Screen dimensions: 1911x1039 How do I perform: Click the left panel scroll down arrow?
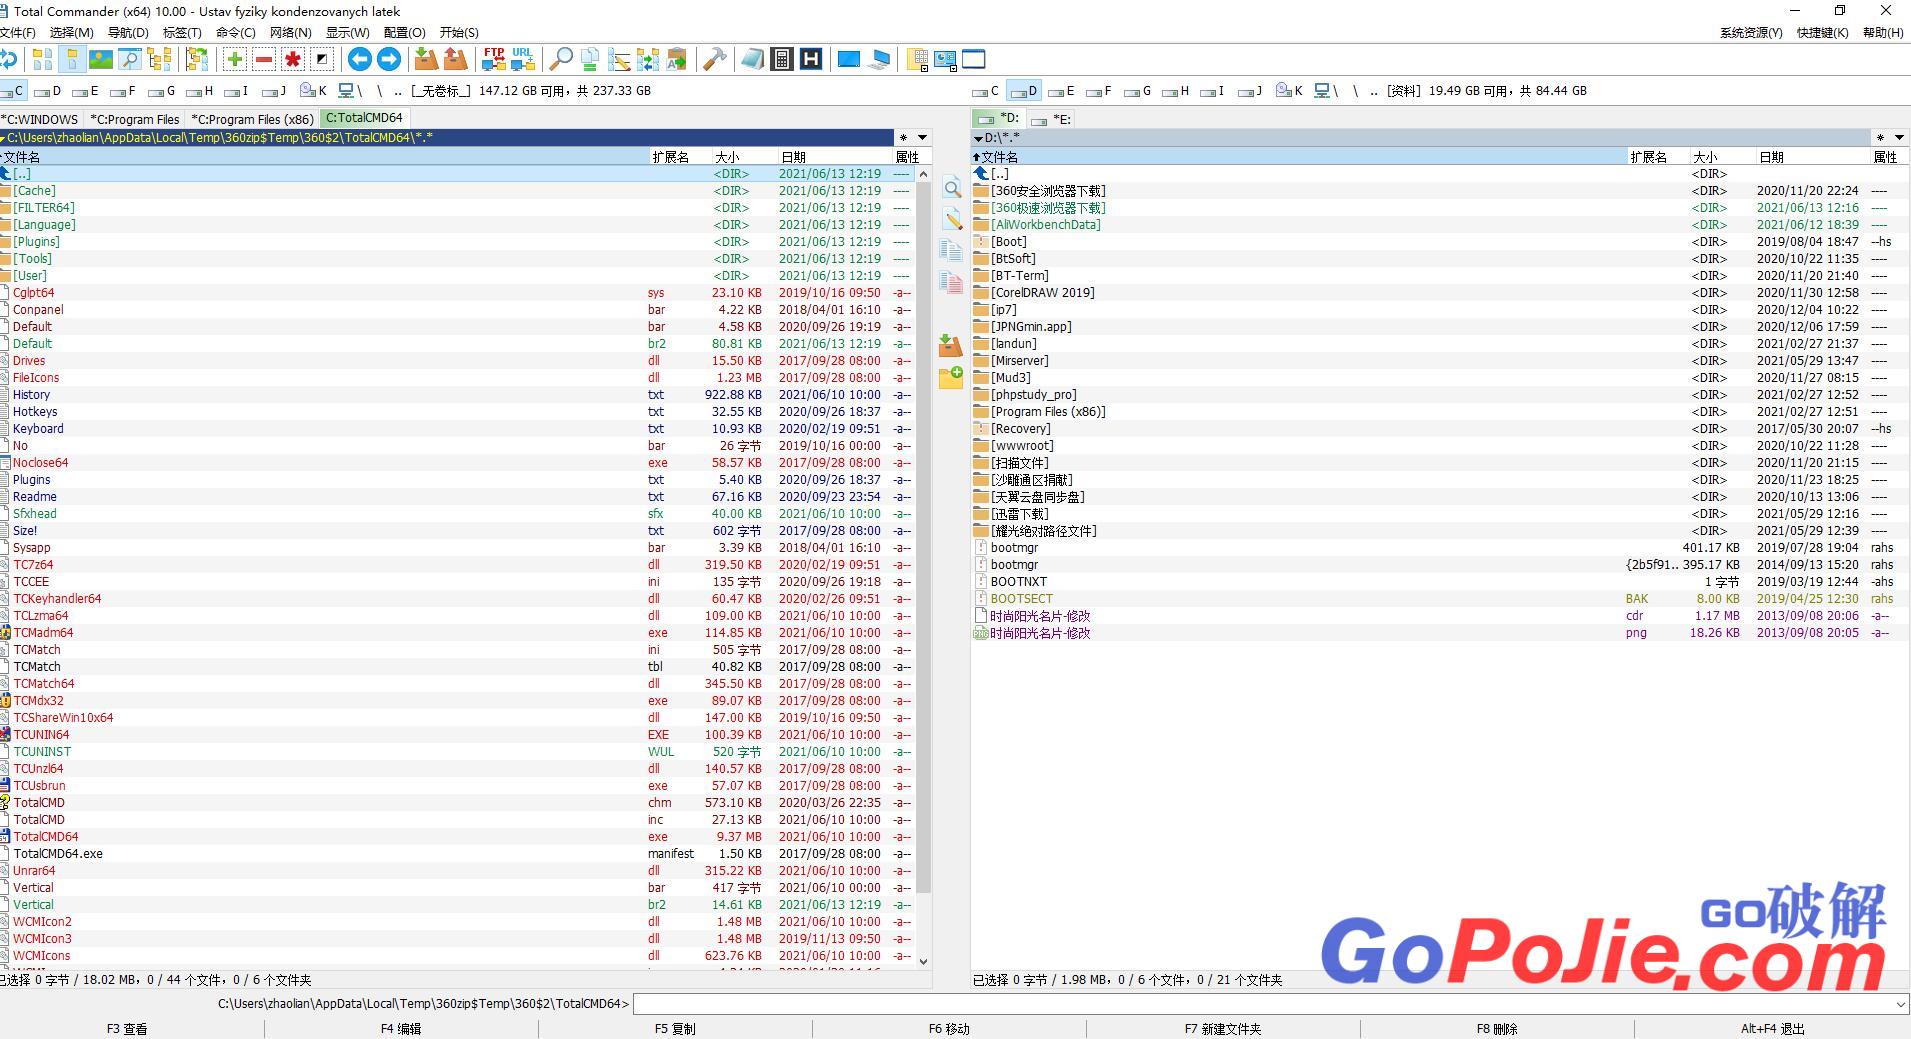coord(923,961)
